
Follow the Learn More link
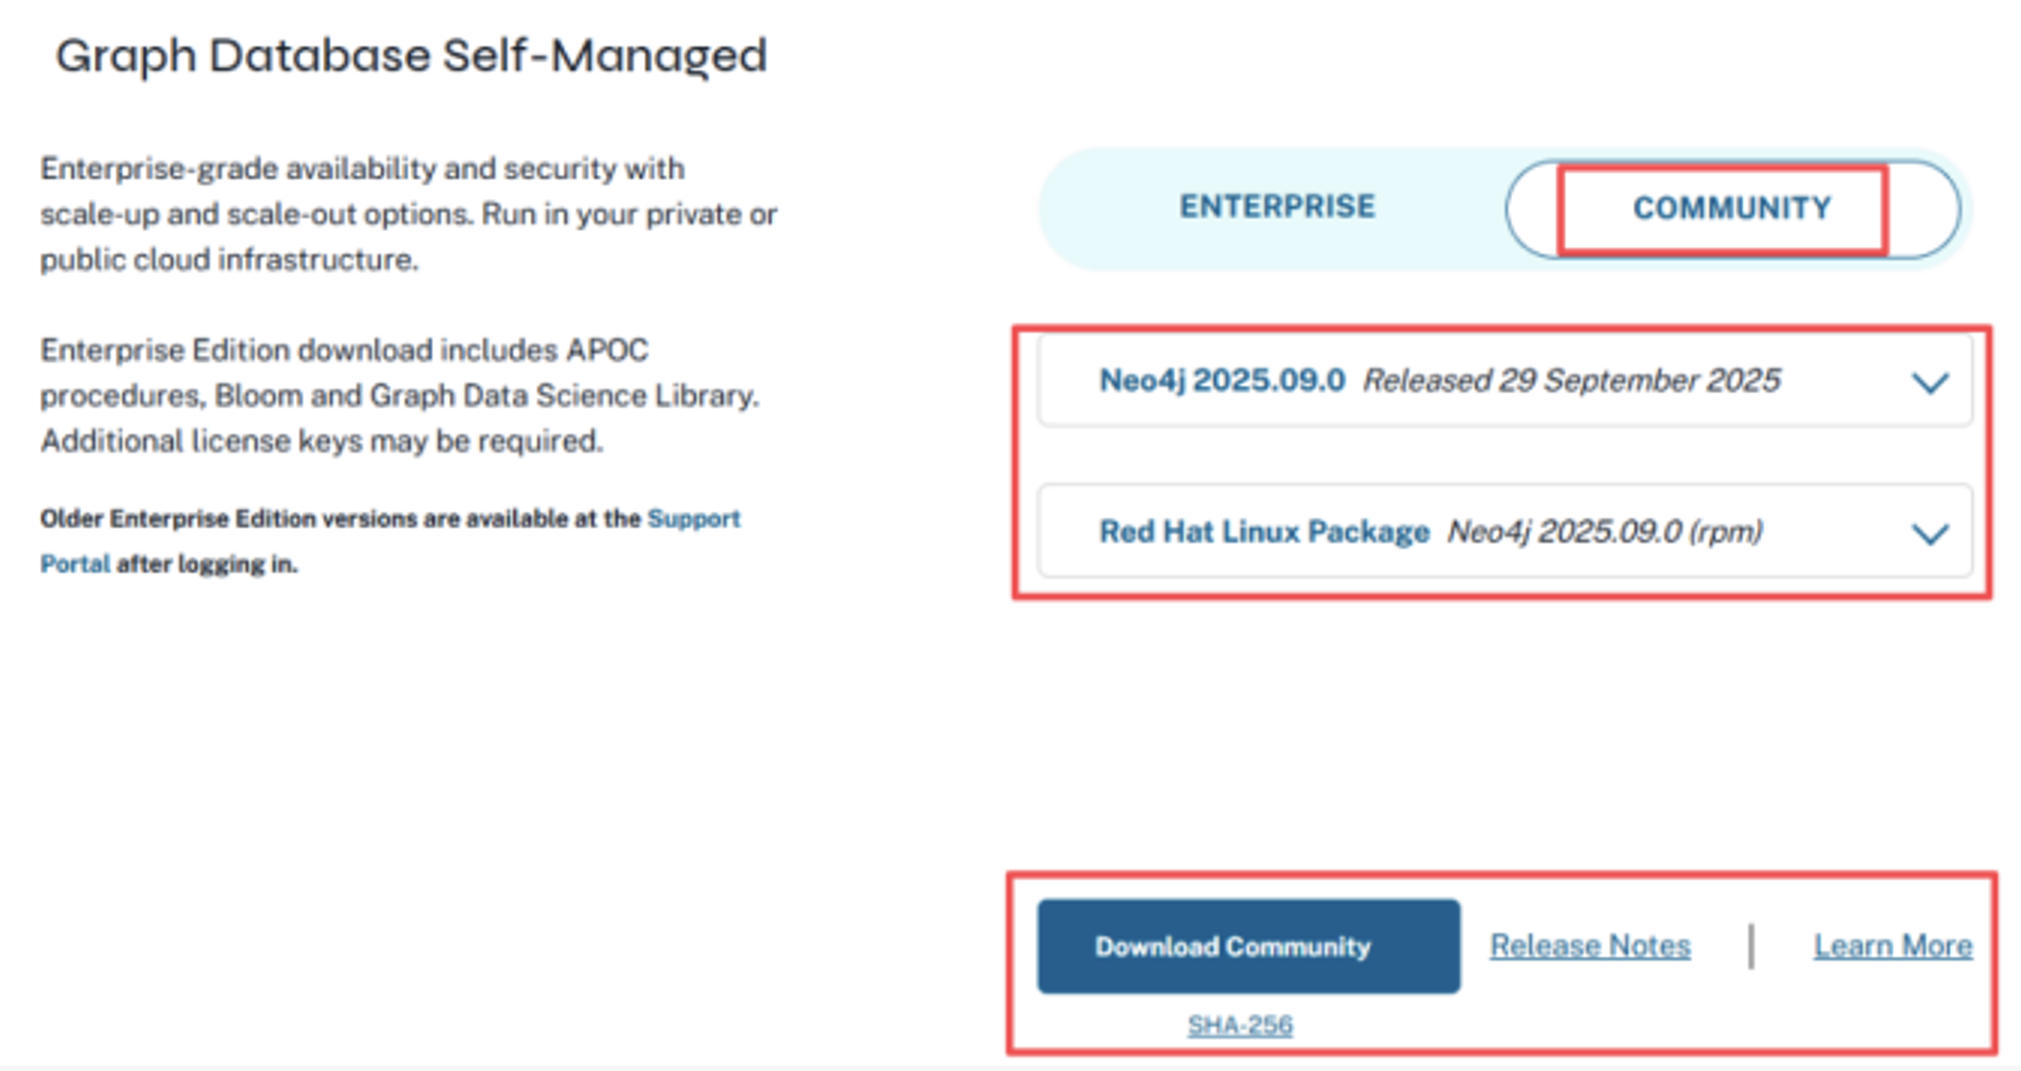1893,946
